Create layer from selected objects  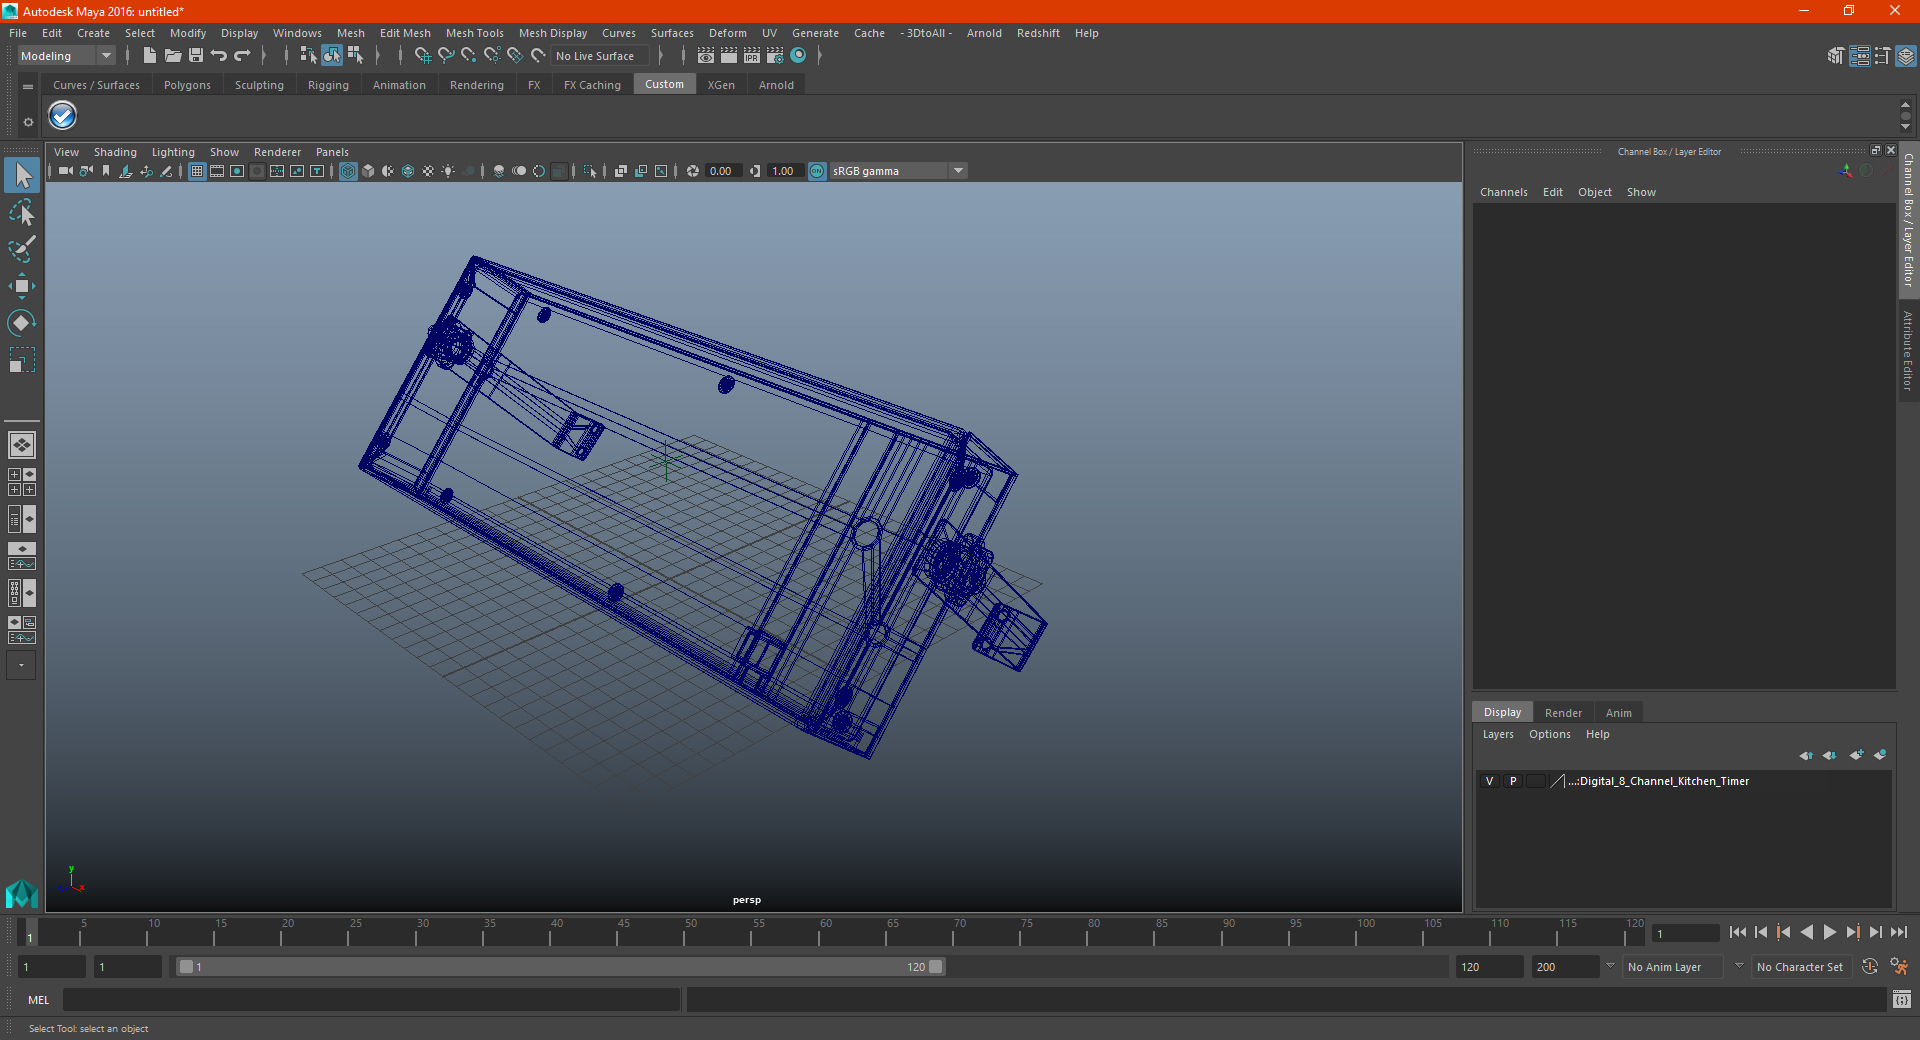pyautogui.click(x=1880, y=755)
